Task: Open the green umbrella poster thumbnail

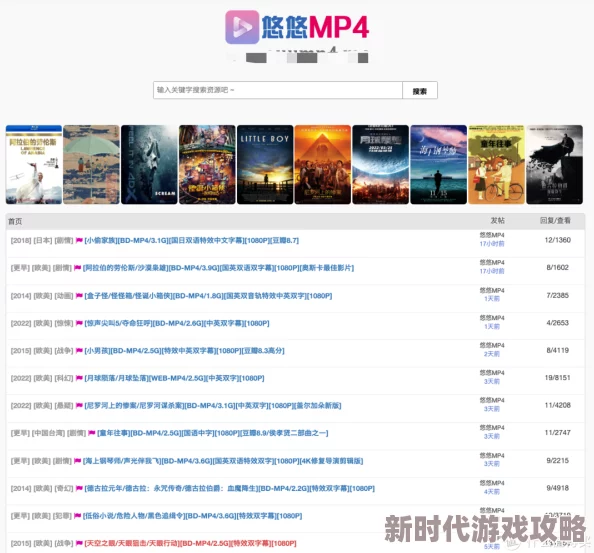Action: [91, 164]
